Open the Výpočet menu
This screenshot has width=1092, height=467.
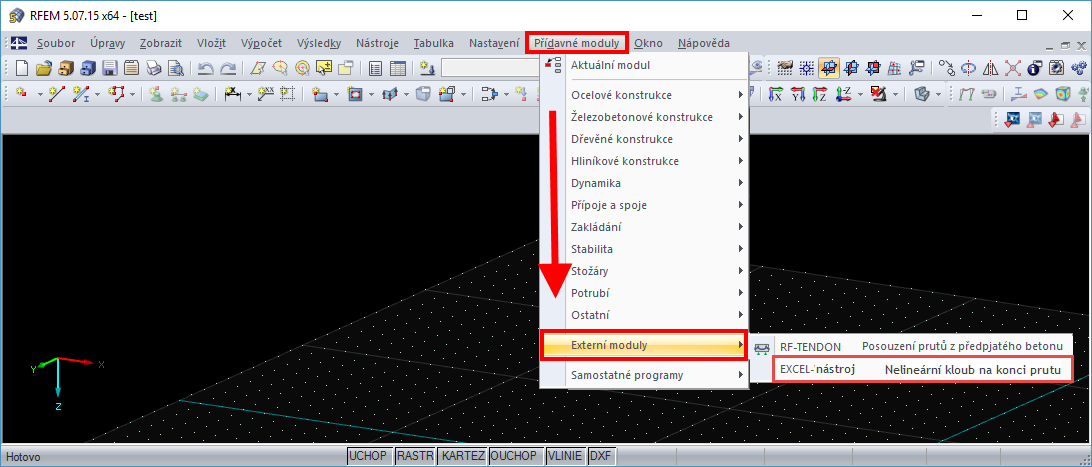261,43
